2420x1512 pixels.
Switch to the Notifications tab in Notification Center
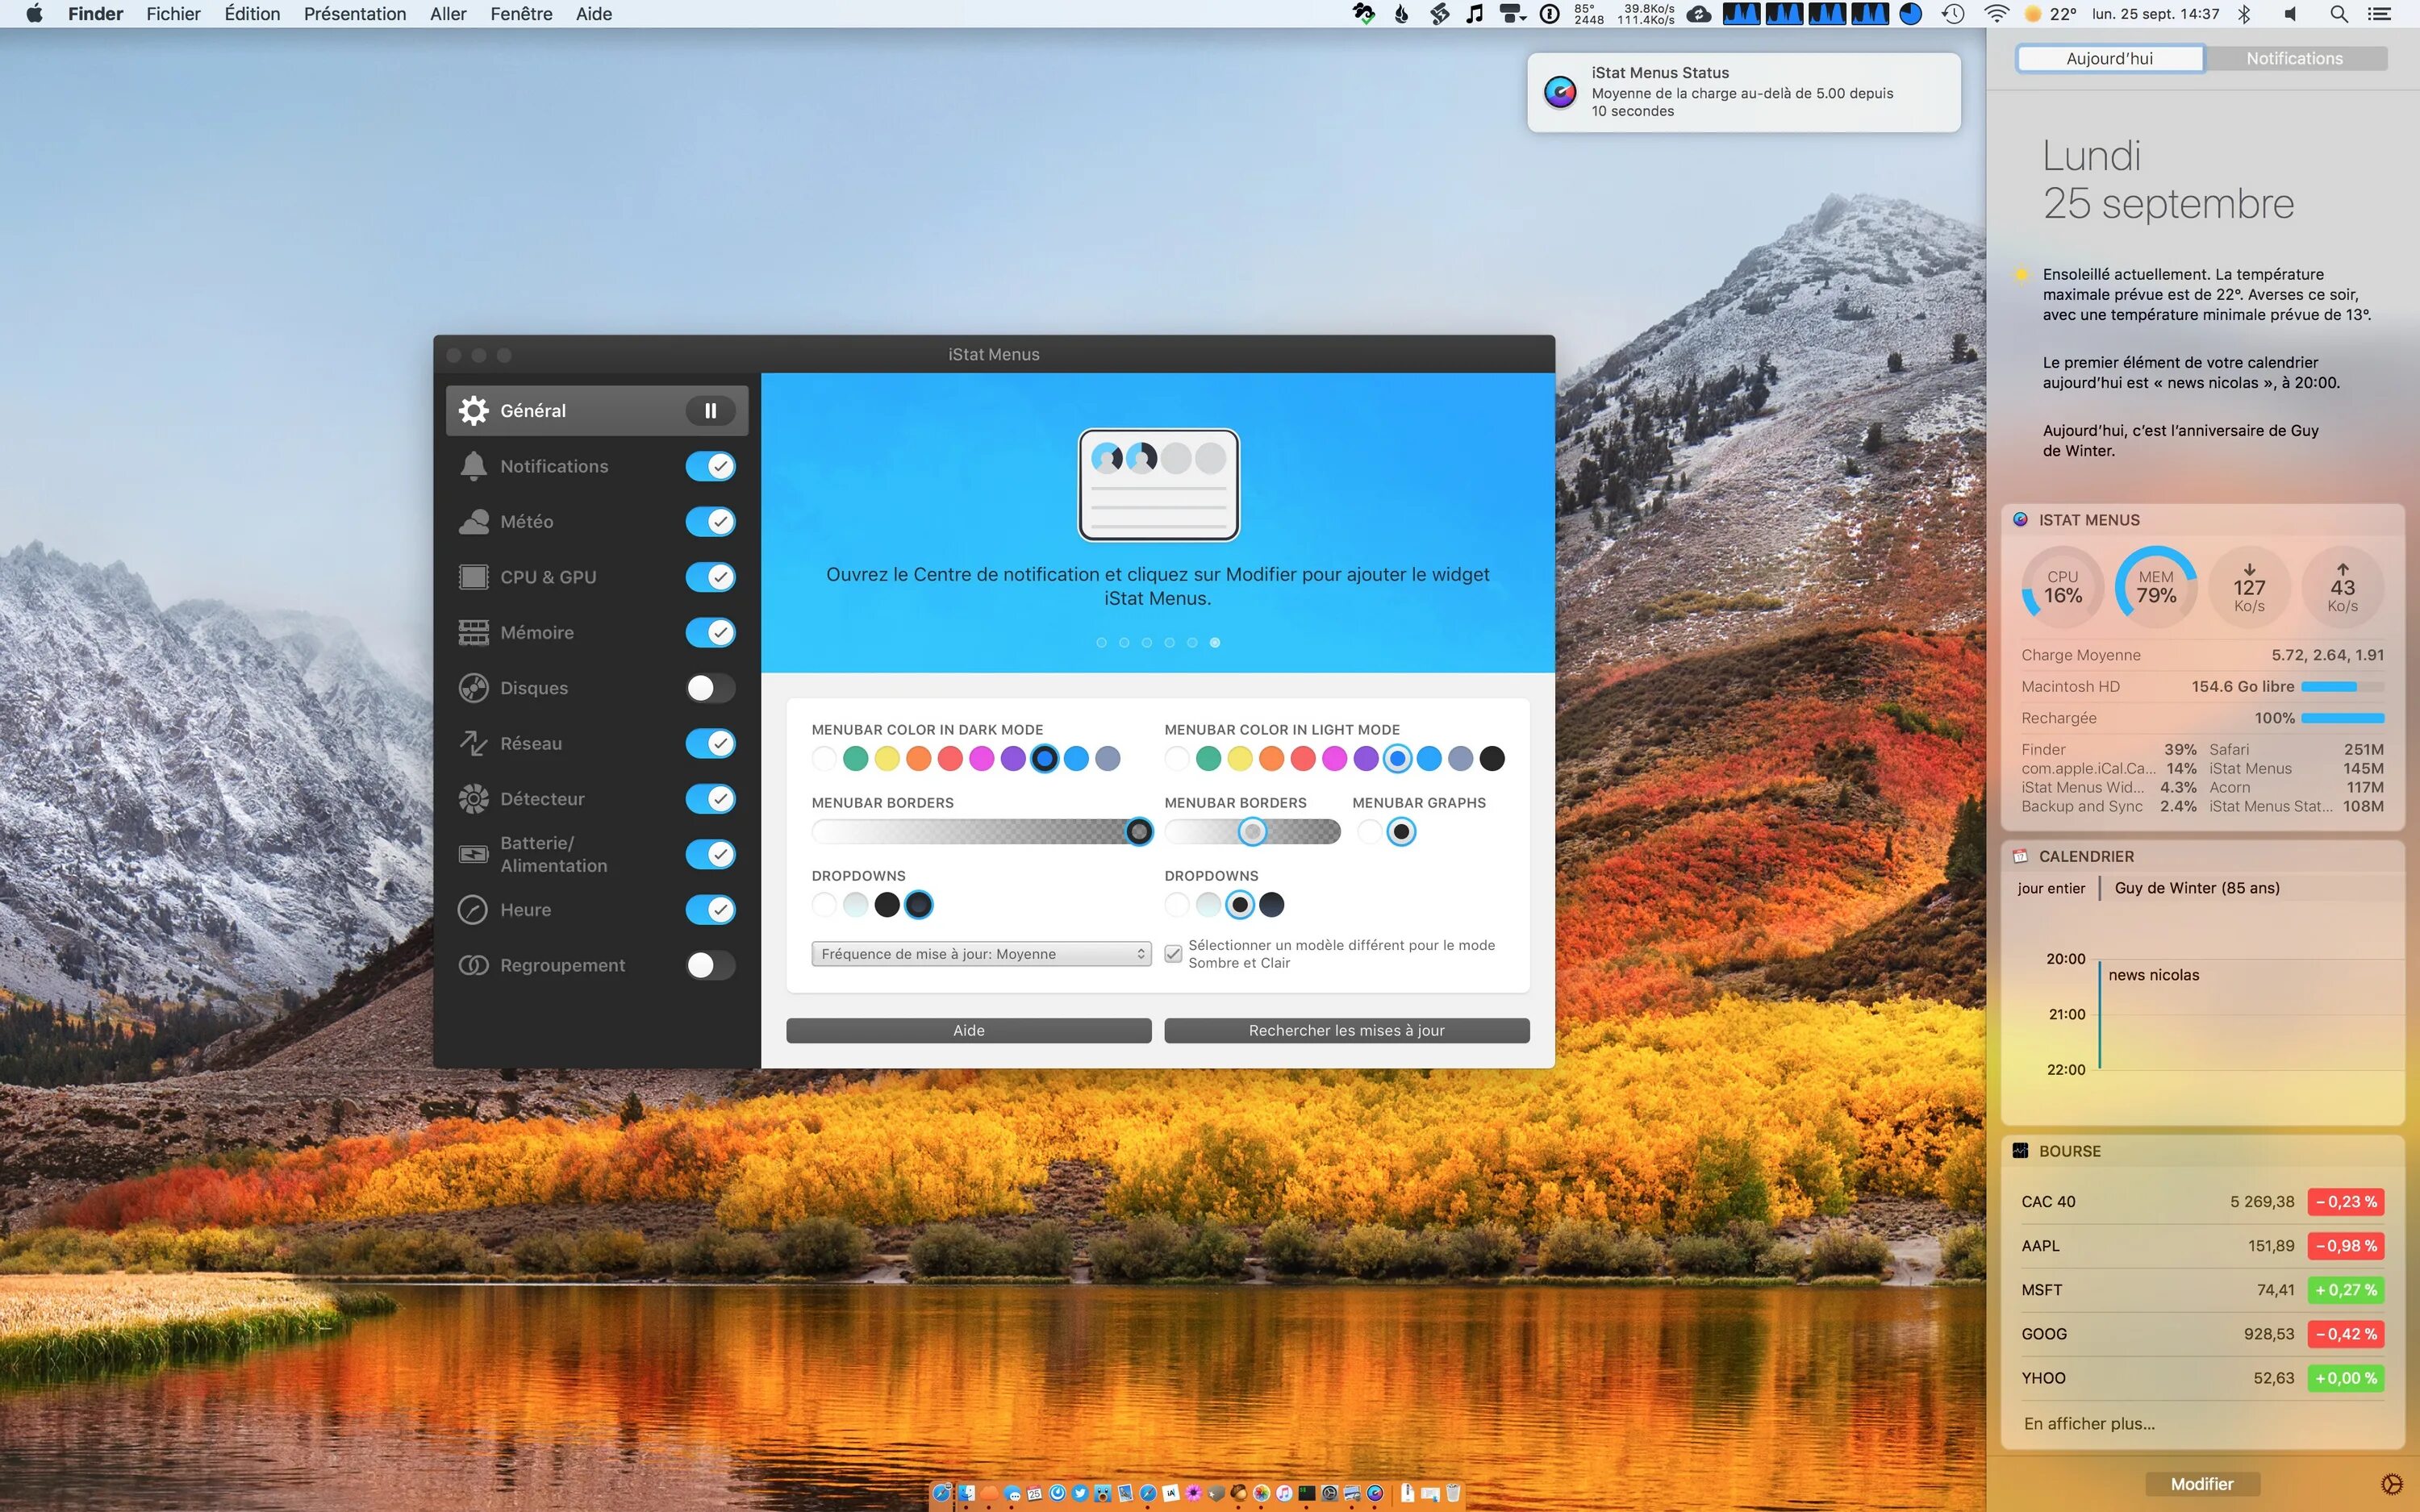[x=2293, y=58]
